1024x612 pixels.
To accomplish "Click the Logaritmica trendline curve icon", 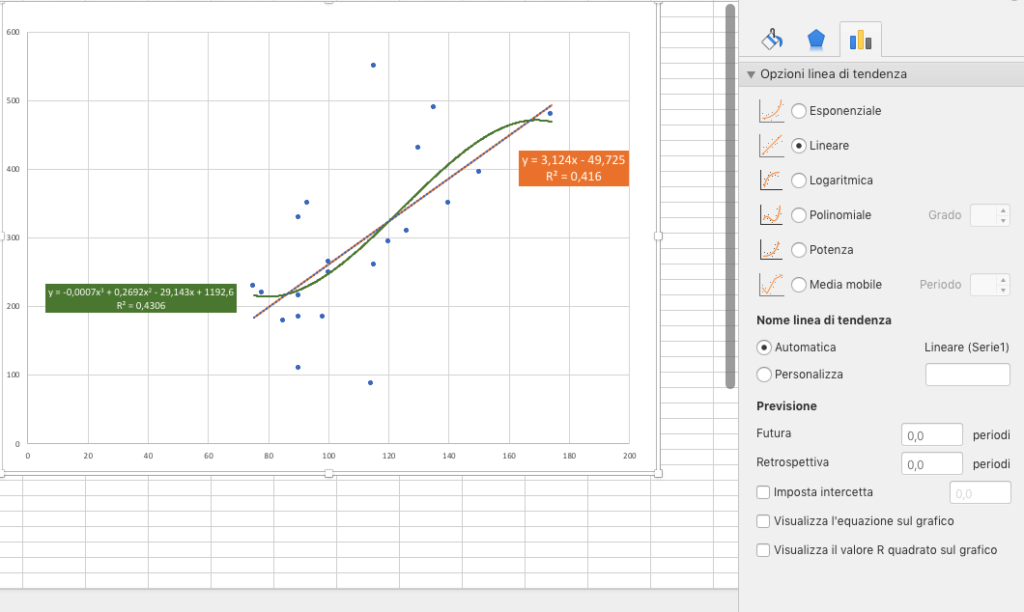I will pos(771,180).
